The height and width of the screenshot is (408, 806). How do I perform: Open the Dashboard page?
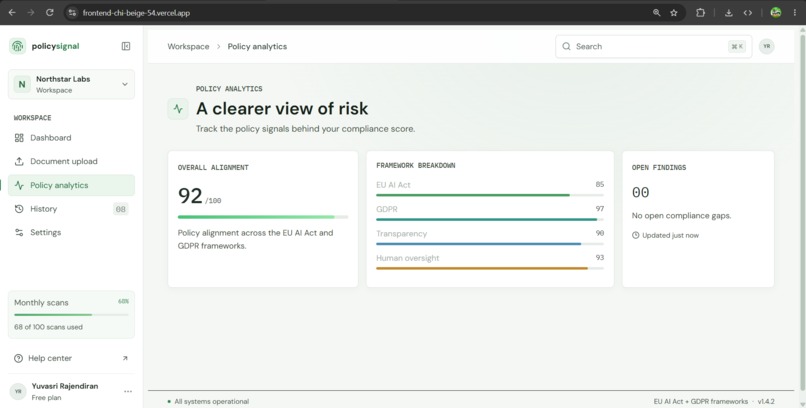[x=71, y=138]
